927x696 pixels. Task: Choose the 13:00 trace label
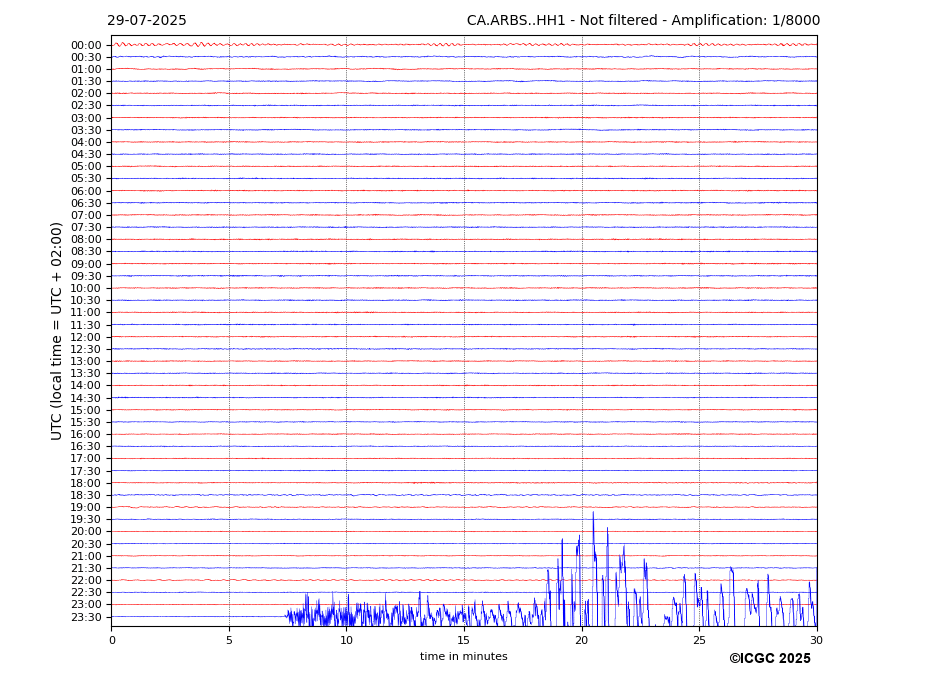click(86, 361)
